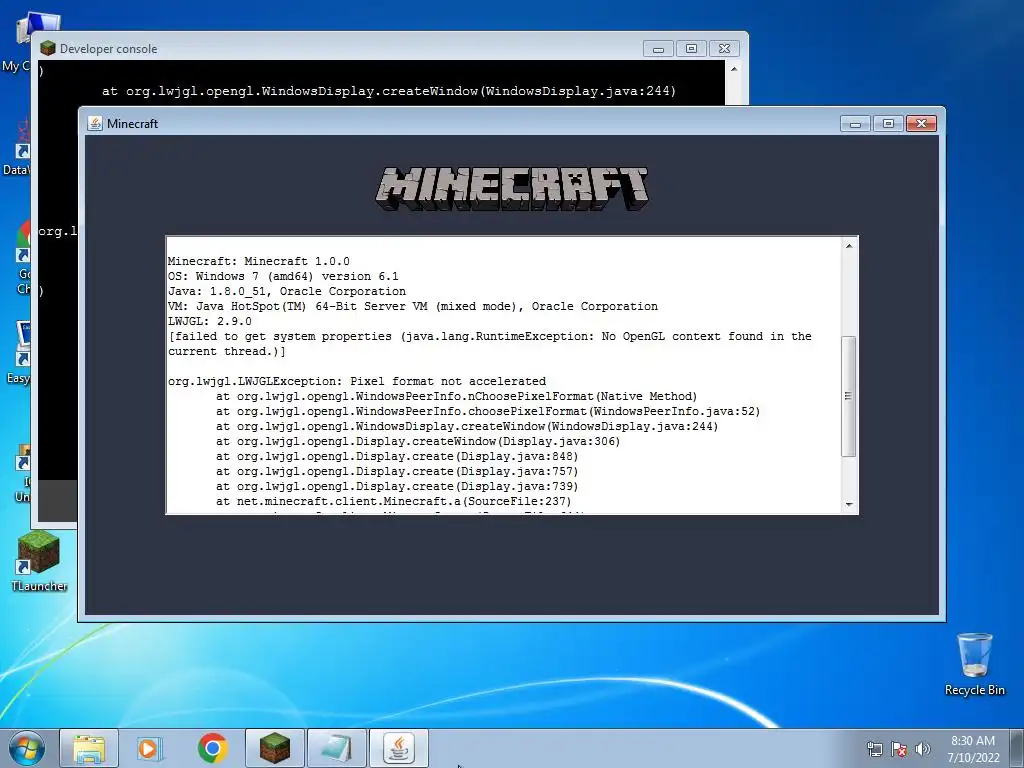
Task: Minimize the Developer console window
Action: click(658, 49)
